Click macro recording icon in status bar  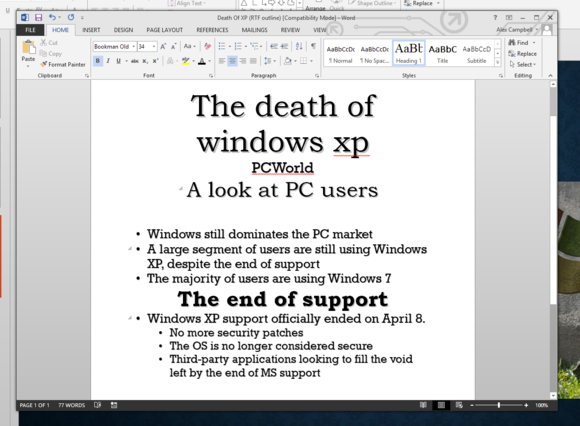pyautogui.click(x=114, y=405)
